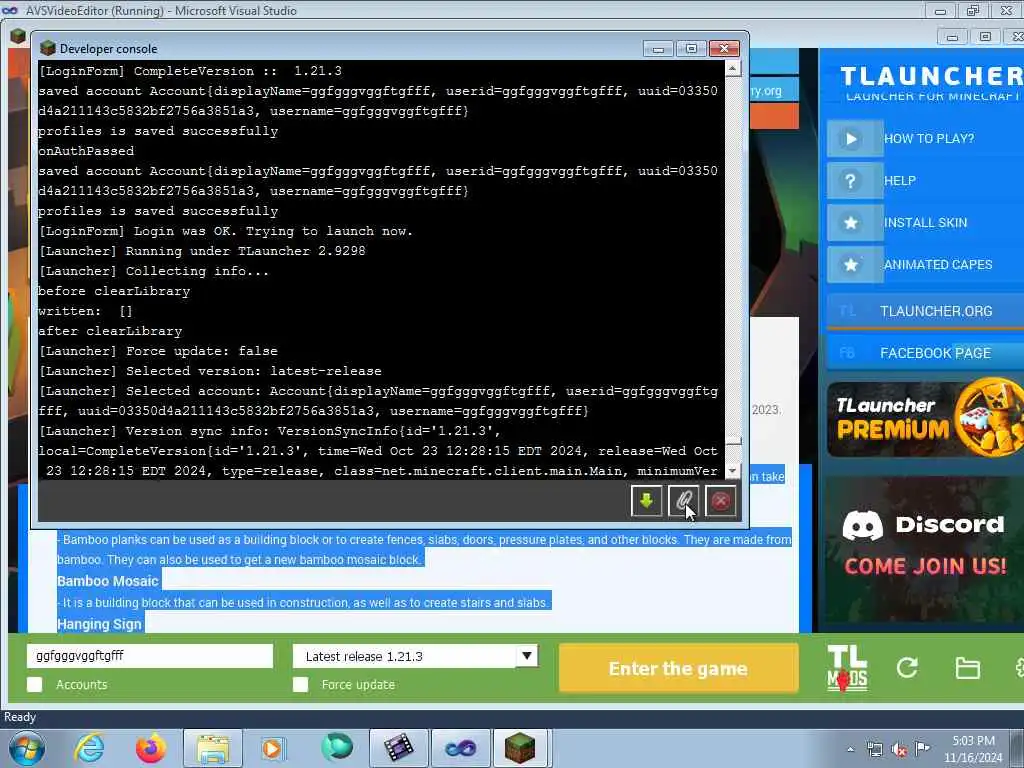Viewport: 1024px width, 768px height.
Task: Click the network tray icon
Action: 875,749
